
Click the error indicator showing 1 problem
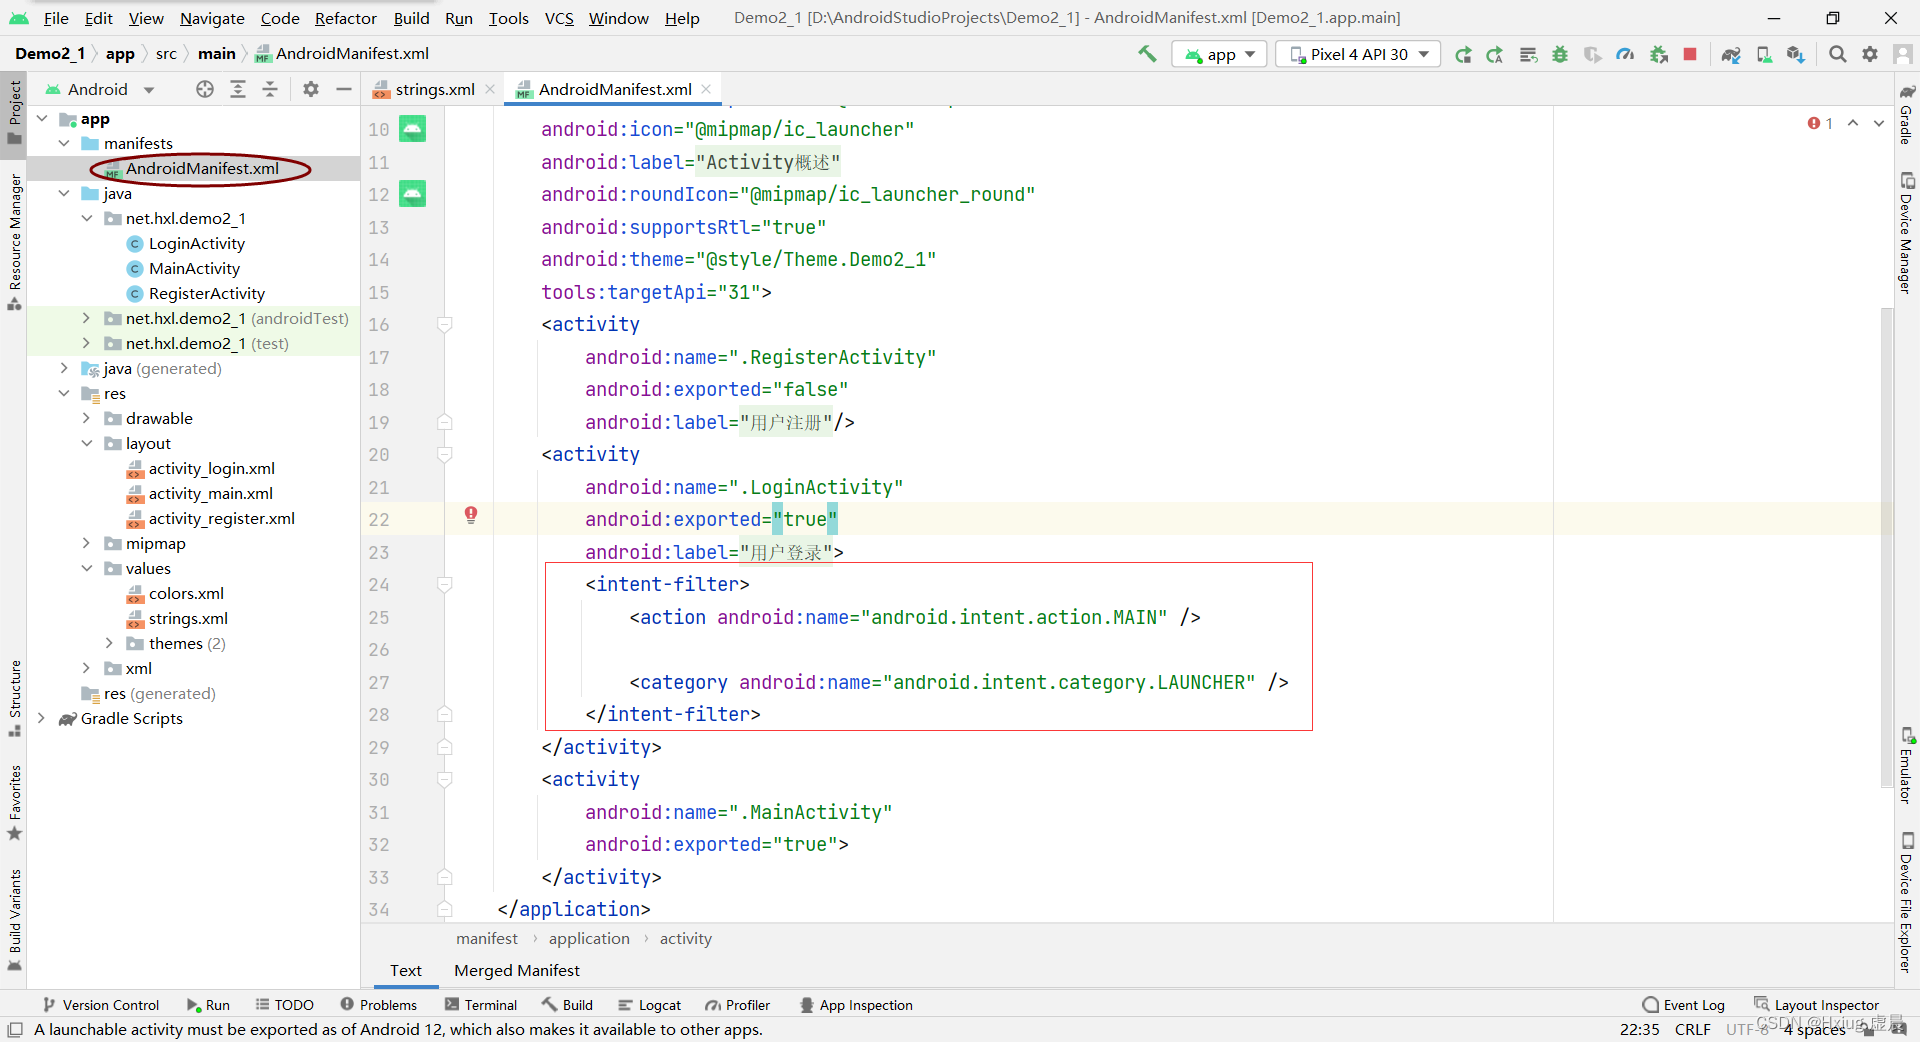click(1820, 123)
